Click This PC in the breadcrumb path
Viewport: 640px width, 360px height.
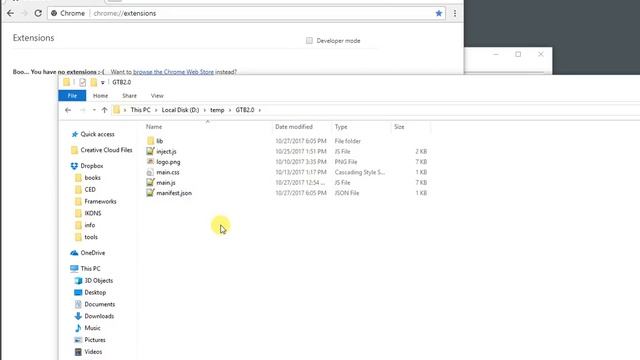pyautogui.click(x=140, y=110)
